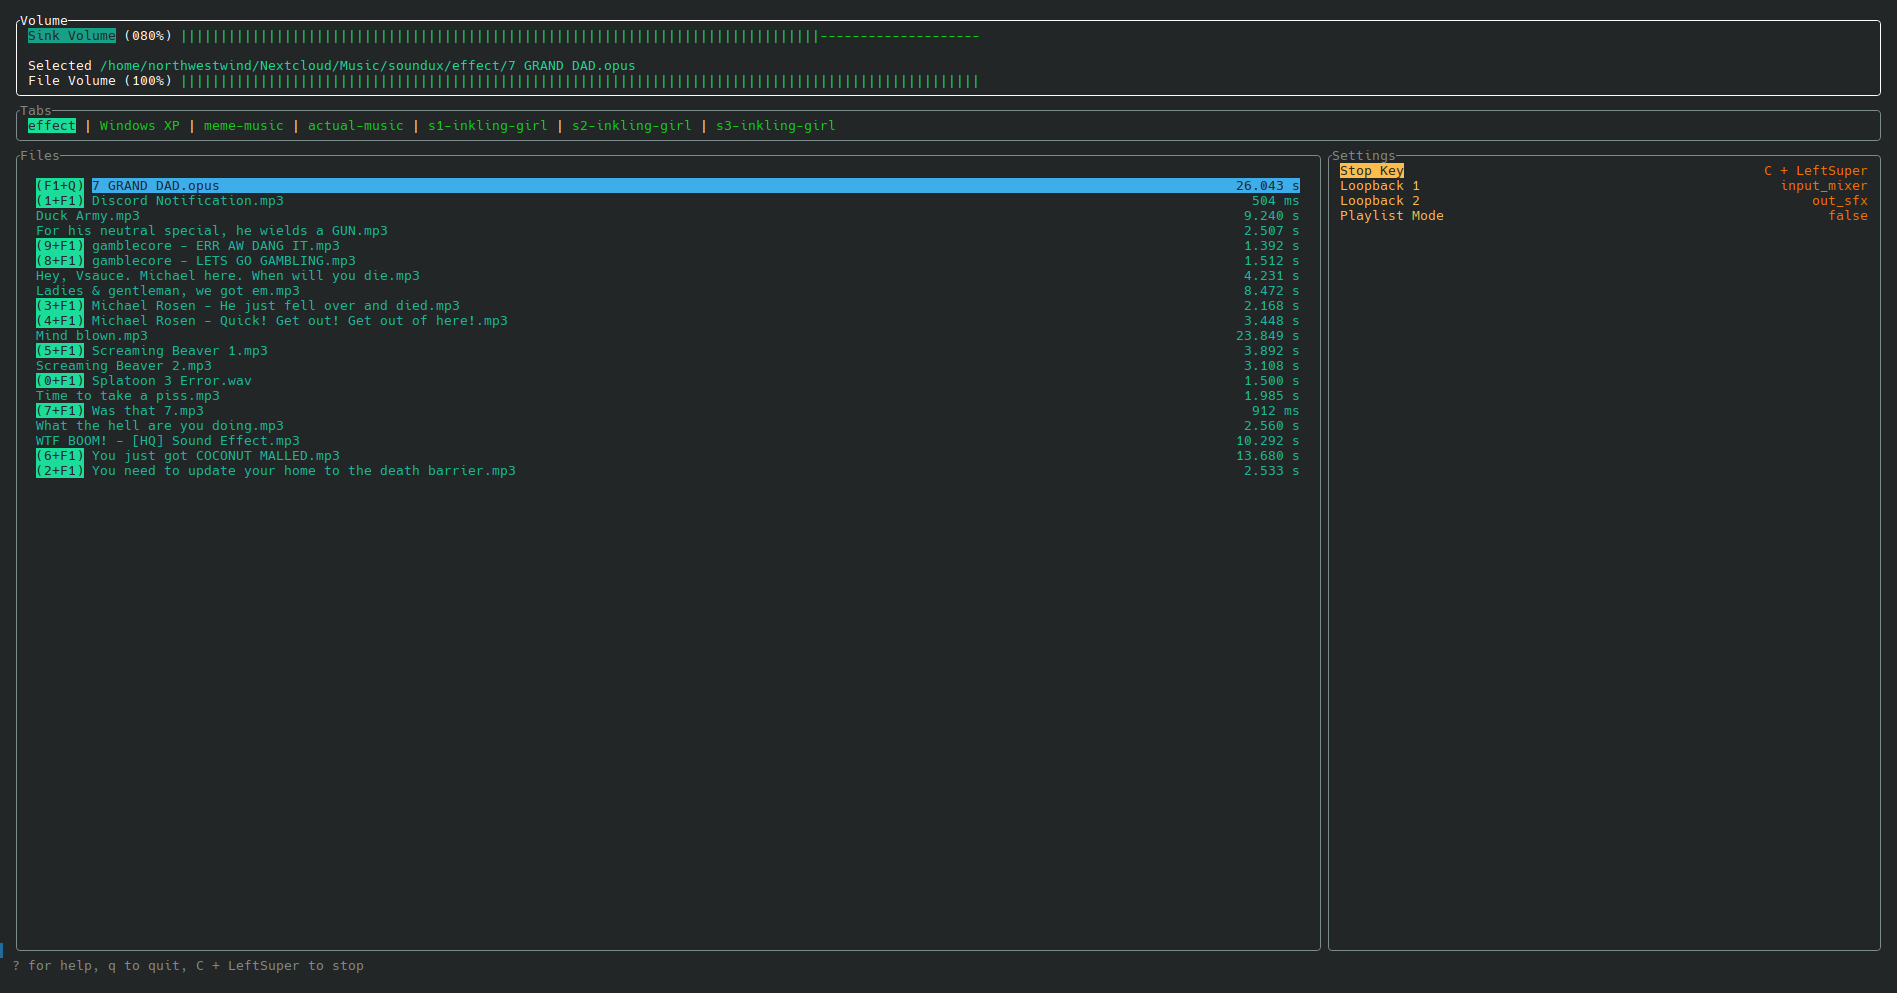Click the (7+F1) hotkey badge
Screen dimensions: 1897x993
point(60,411)
